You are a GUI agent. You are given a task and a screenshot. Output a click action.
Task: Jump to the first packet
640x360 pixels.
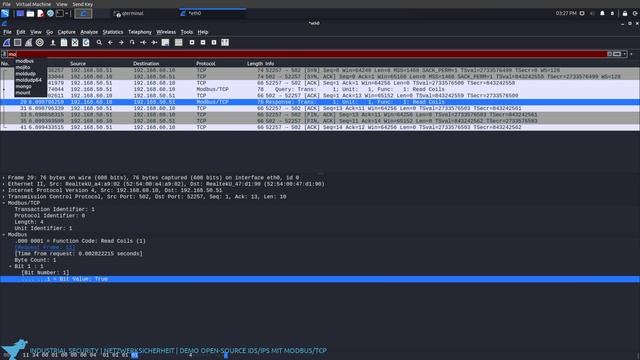click(x=143, y=42)
